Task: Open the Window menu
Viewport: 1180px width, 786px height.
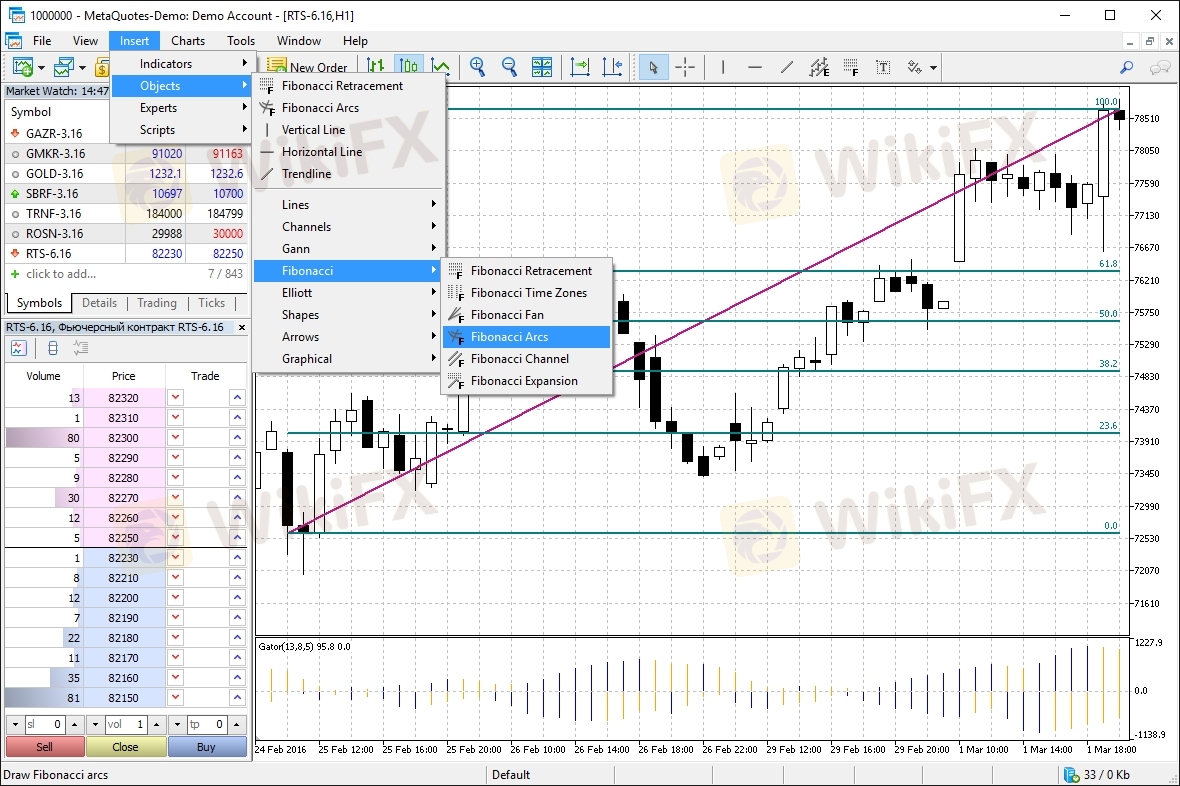Action: 299,41
